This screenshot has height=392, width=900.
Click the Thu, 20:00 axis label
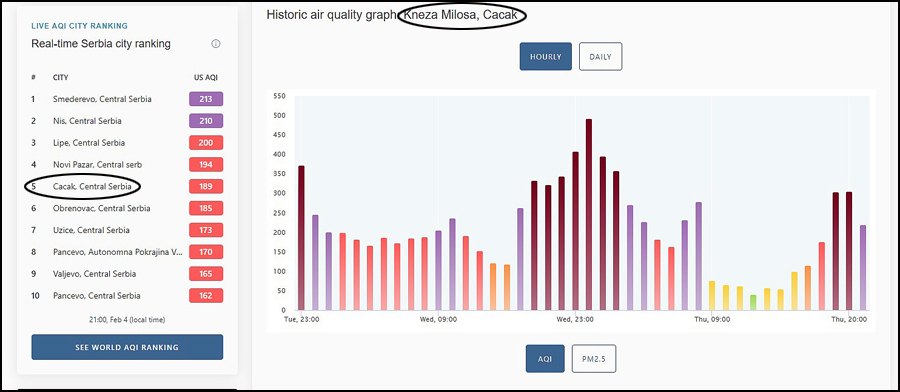pos(849,319)
